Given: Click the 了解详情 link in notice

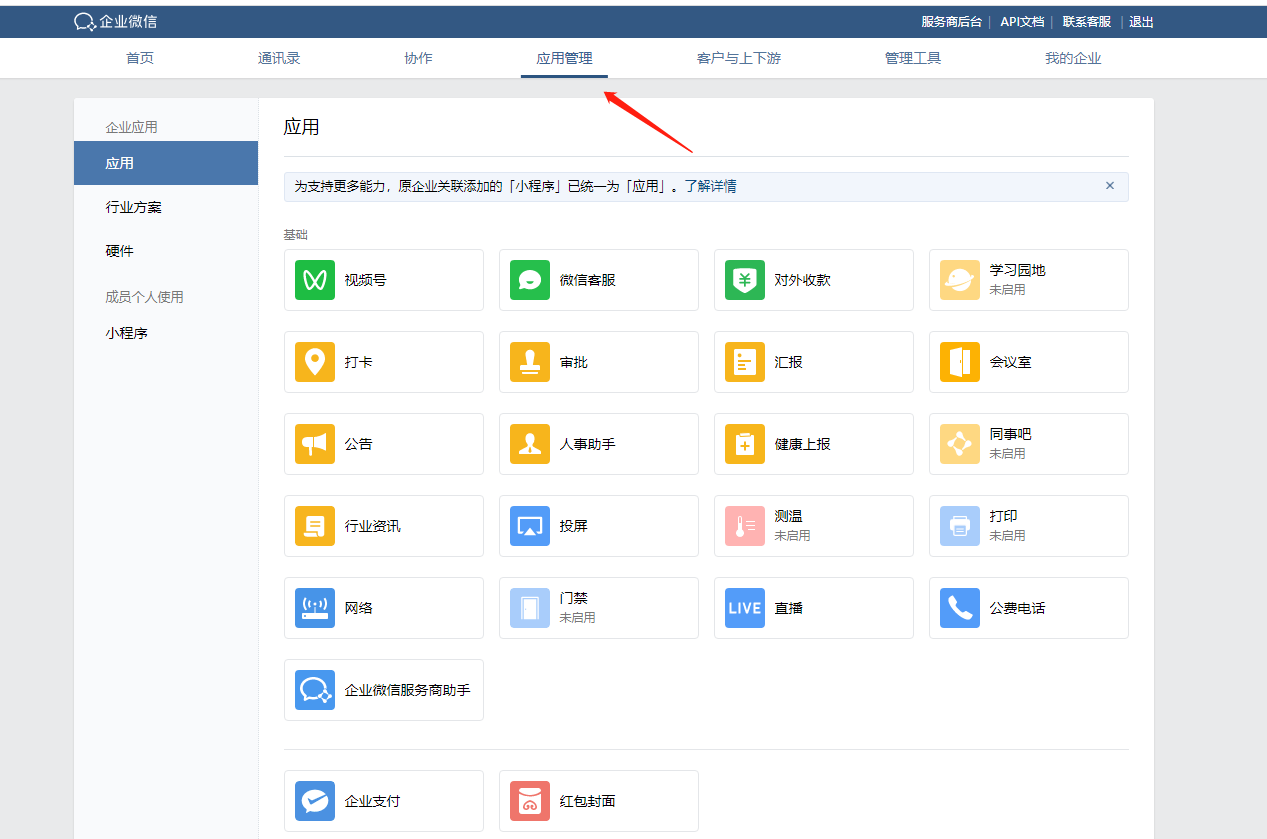Looking at the screenshot, I should click(x=710, y=186).
